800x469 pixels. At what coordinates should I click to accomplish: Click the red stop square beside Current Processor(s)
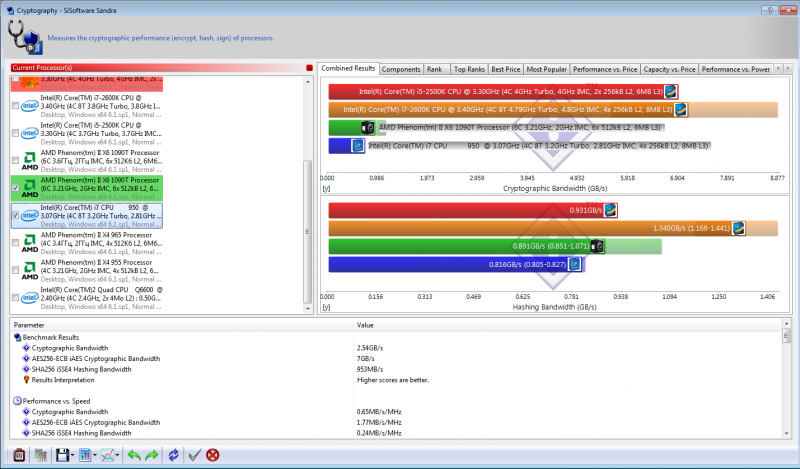[x=309, y=68]
